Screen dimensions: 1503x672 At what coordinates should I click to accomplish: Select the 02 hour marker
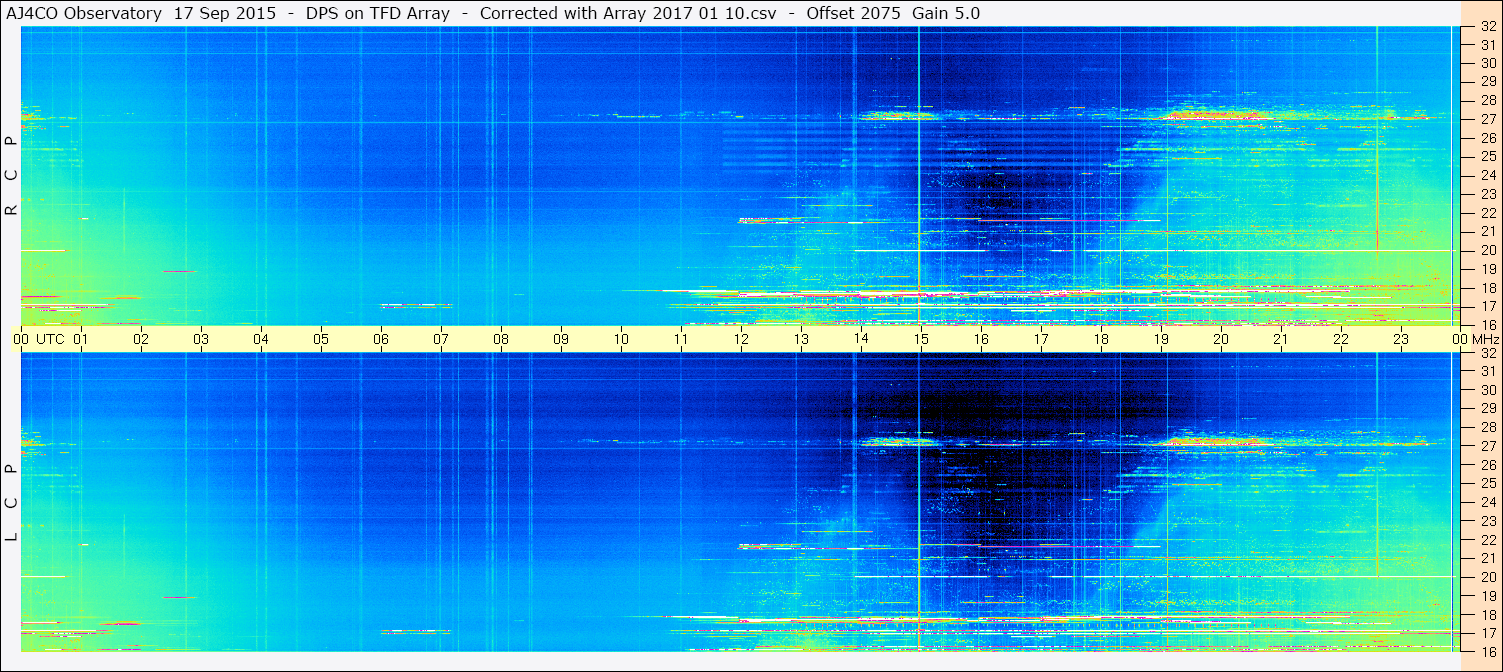tap(141, 339)
